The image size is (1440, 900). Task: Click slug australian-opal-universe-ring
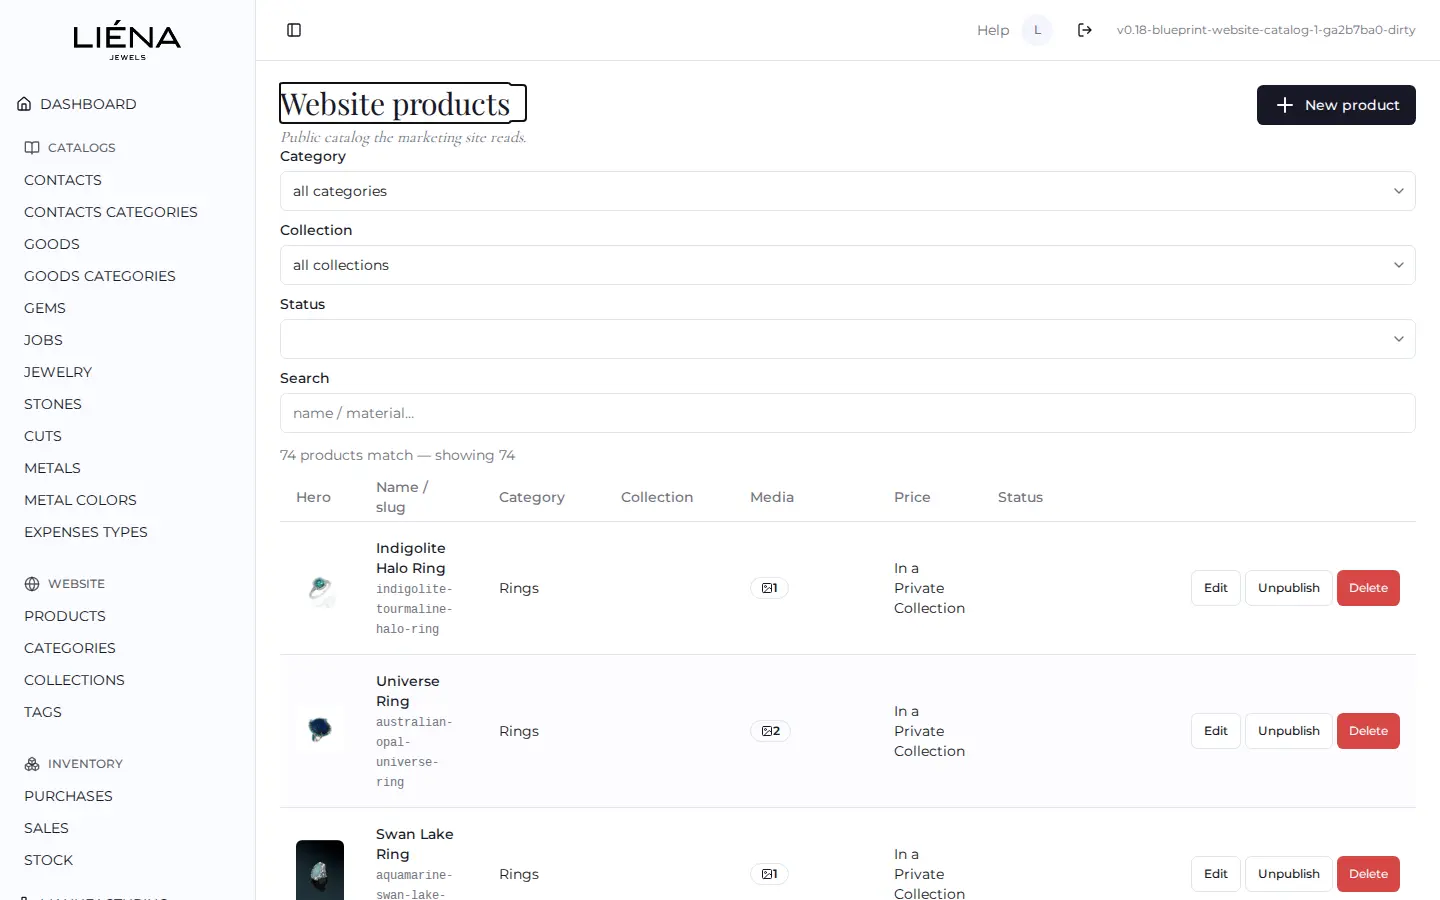click(414, 752)
